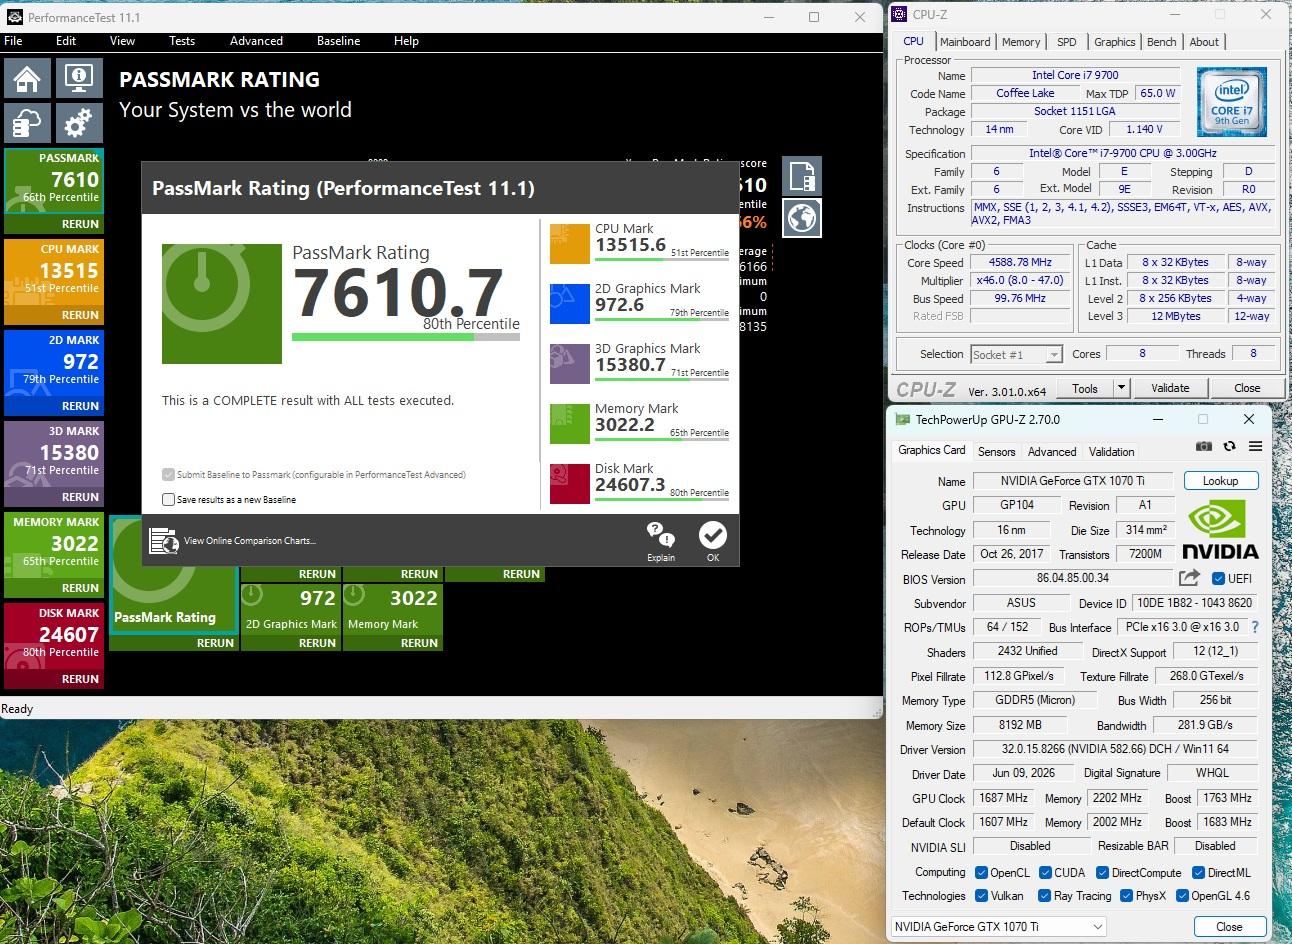Switch to the Sensors tab in GPU-Z
This screenshot has height=944, width=1292.
pyautogui.click(x=996, y=452)
